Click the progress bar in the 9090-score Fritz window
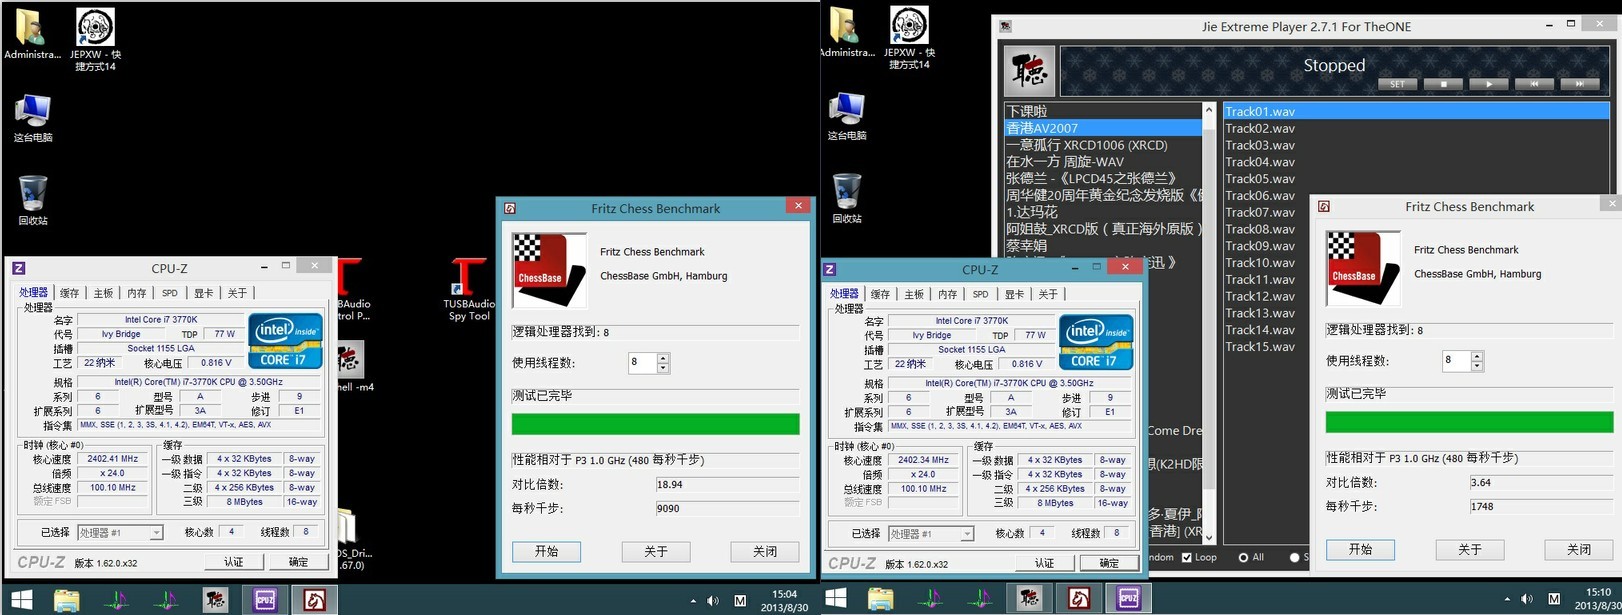Image resolution: width=1622 pixels, height=615 pixels. click(655, 424)
